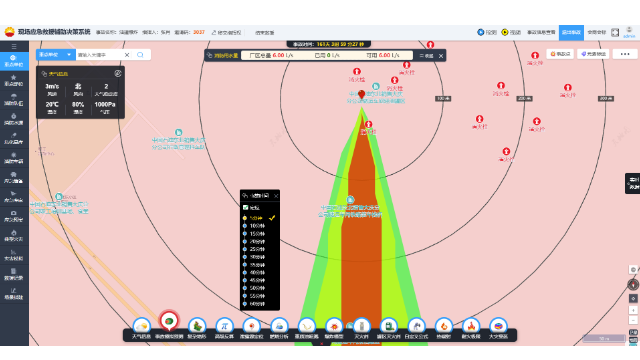The height and width of the screenshot is (360, 640).
Task: Click the magnifier search icon in the search box
Action: pyautogui.click(x=140, y=55)
